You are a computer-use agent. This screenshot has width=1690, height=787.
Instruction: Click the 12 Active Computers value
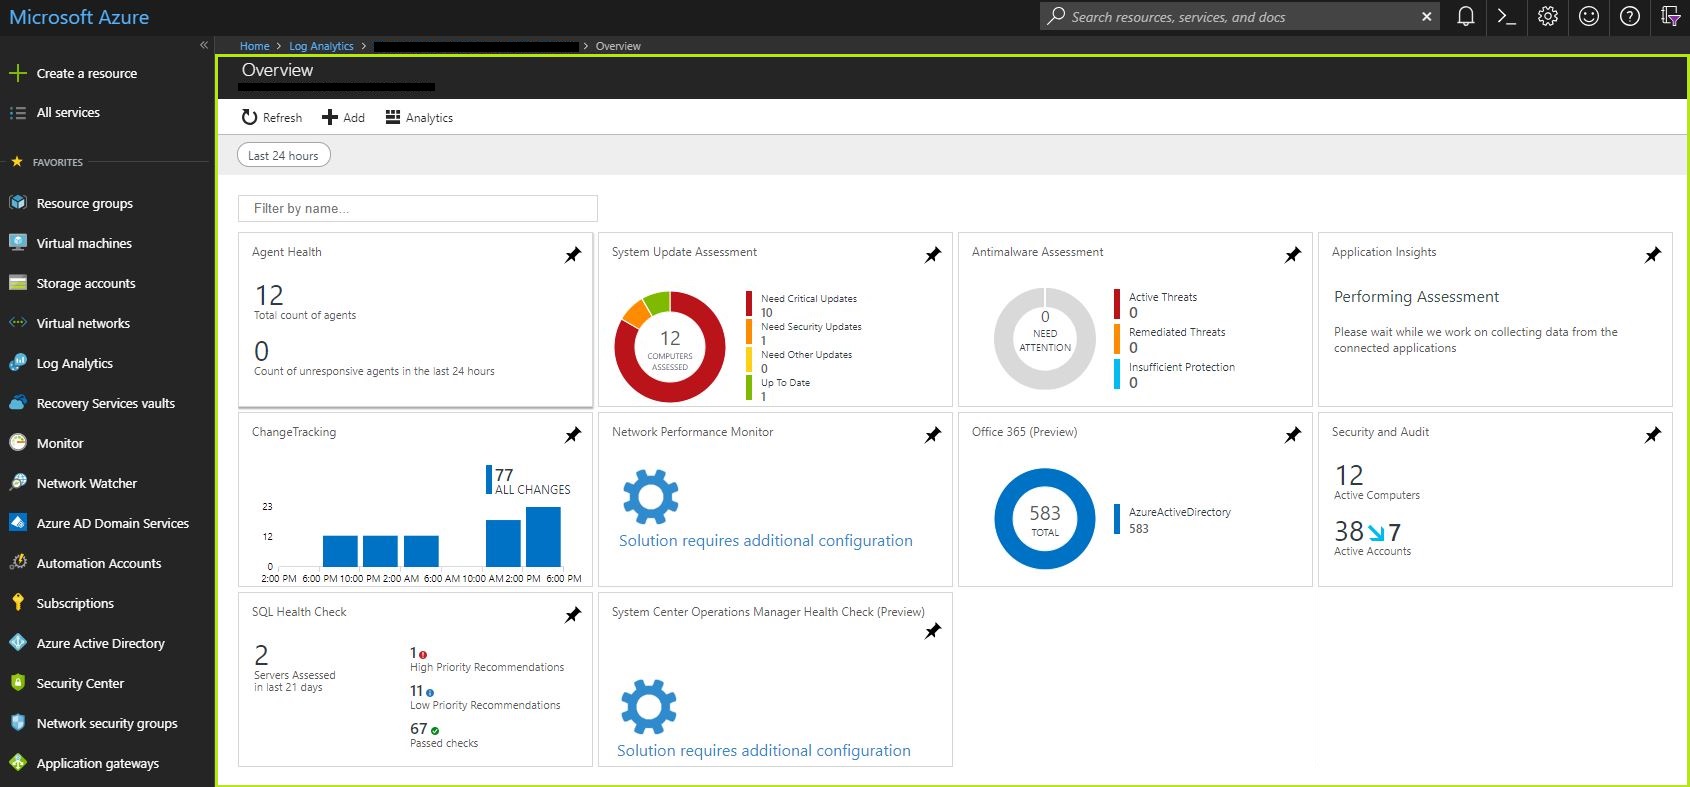coord(1349,475)
